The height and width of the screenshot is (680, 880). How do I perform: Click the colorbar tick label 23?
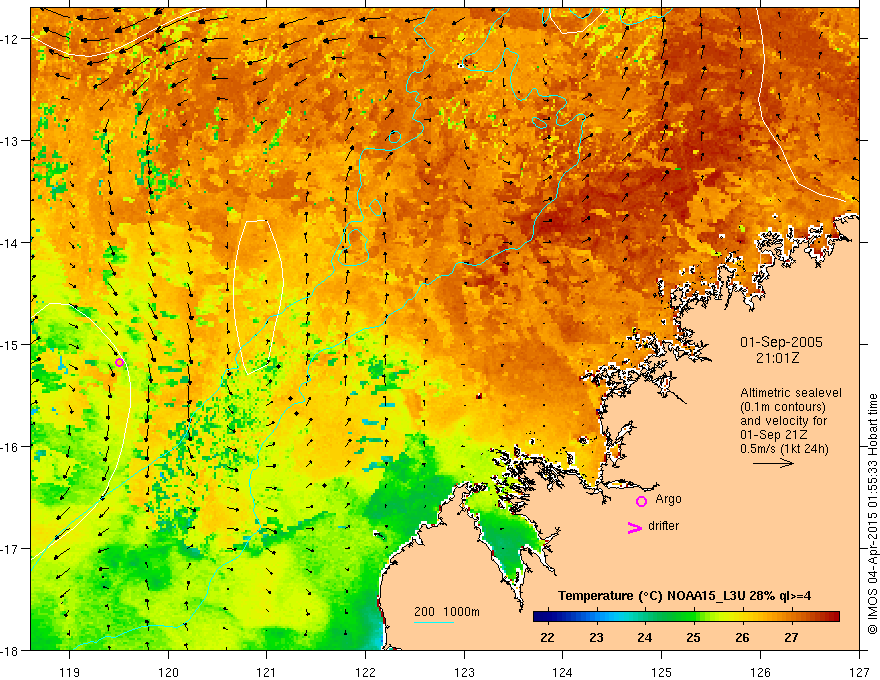596,637
